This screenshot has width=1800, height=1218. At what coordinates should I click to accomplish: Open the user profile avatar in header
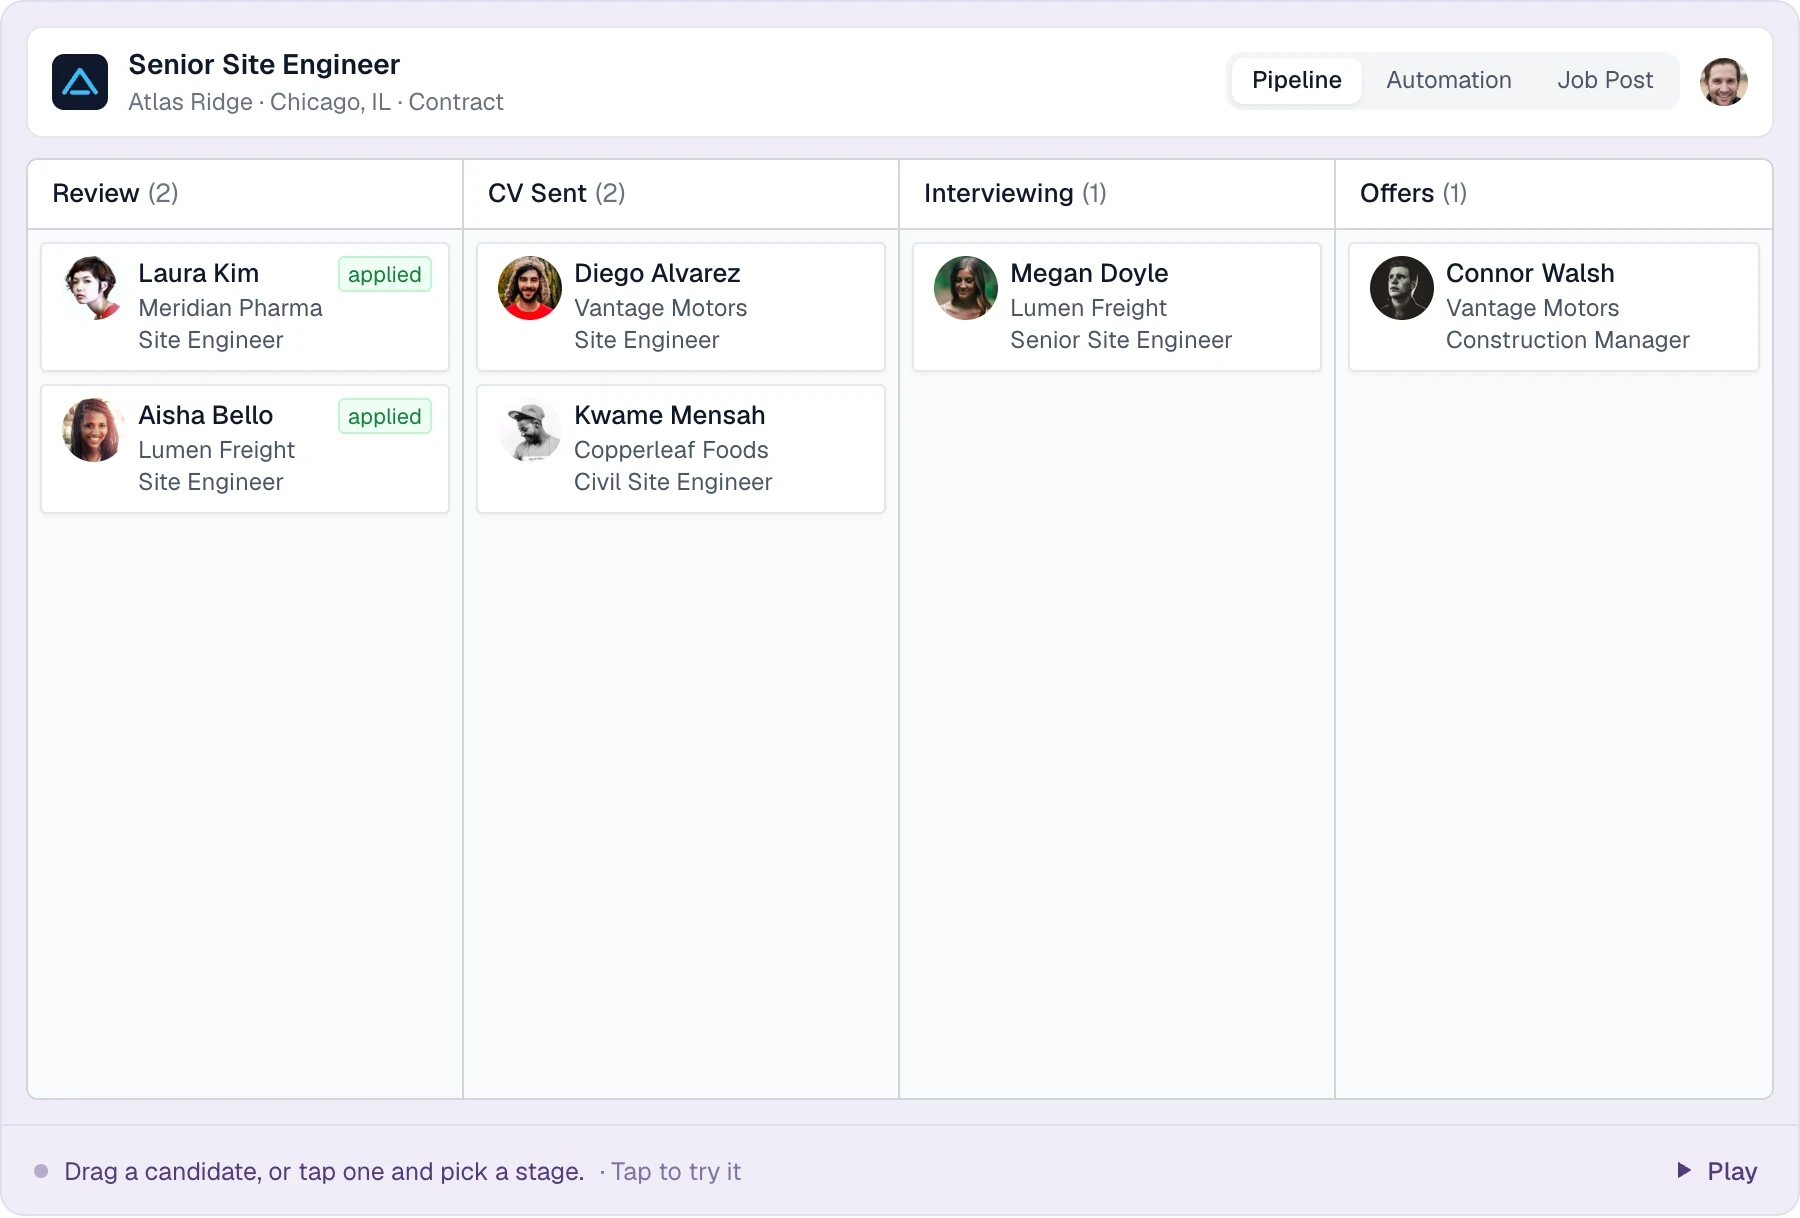pos(1724,82)
